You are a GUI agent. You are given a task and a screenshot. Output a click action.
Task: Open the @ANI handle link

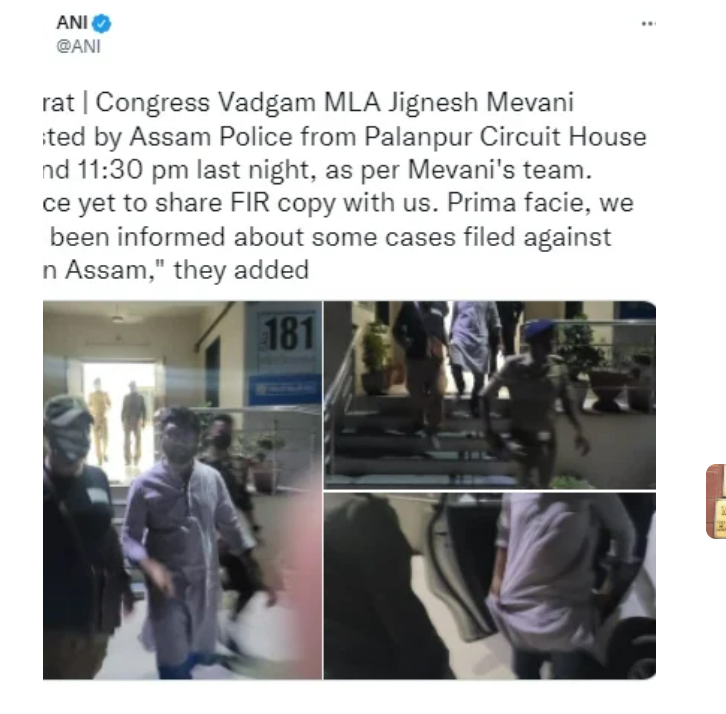78,46
